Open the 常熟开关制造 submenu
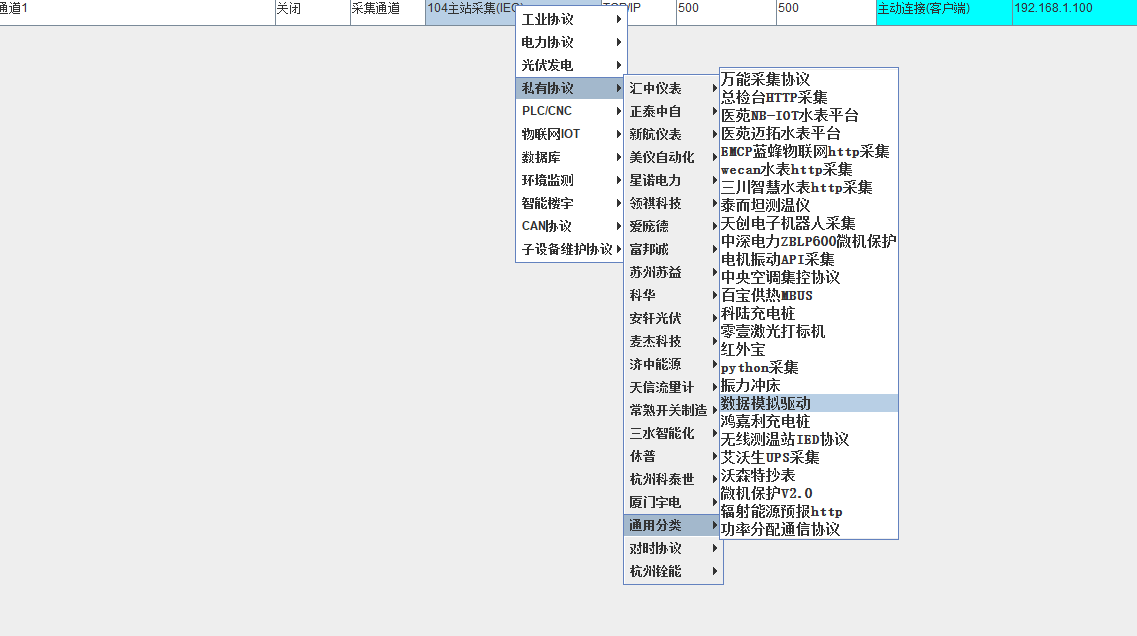The image size is (1137, 636). click(673, 410)
